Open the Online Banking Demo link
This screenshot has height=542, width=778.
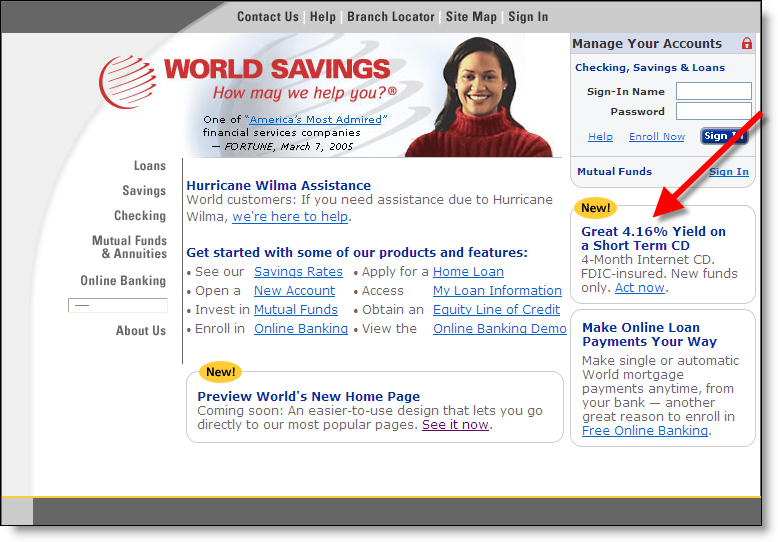(500, 329)
